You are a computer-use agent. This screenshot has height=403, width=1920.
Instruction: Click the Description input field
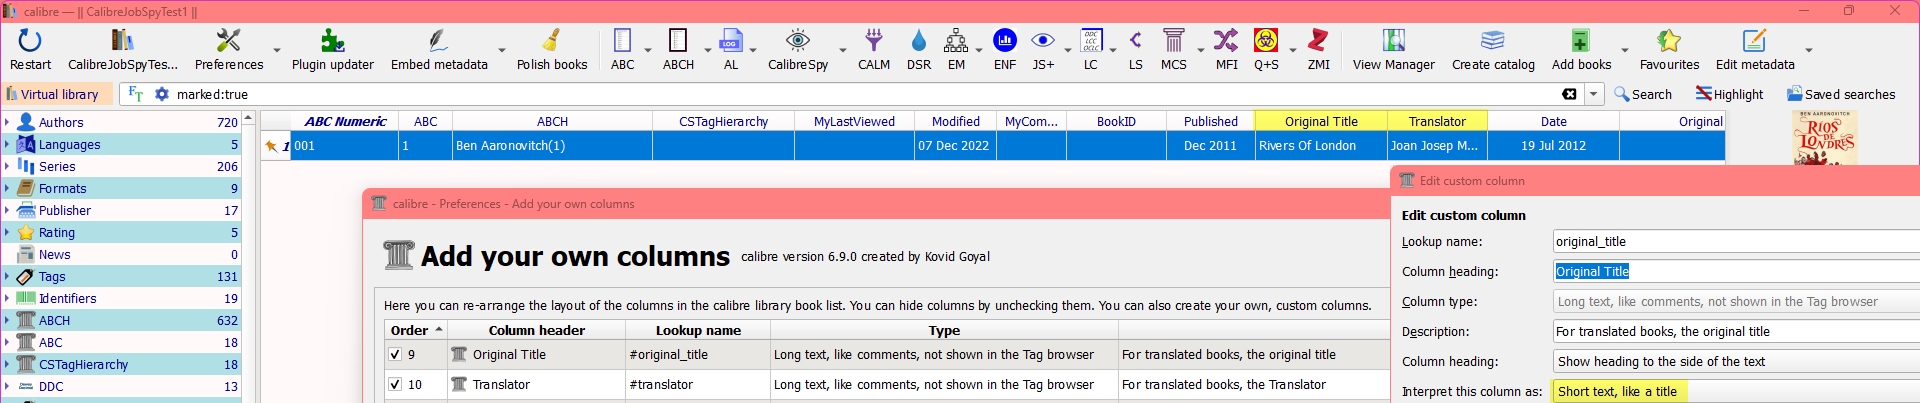tap(1736, 332)
